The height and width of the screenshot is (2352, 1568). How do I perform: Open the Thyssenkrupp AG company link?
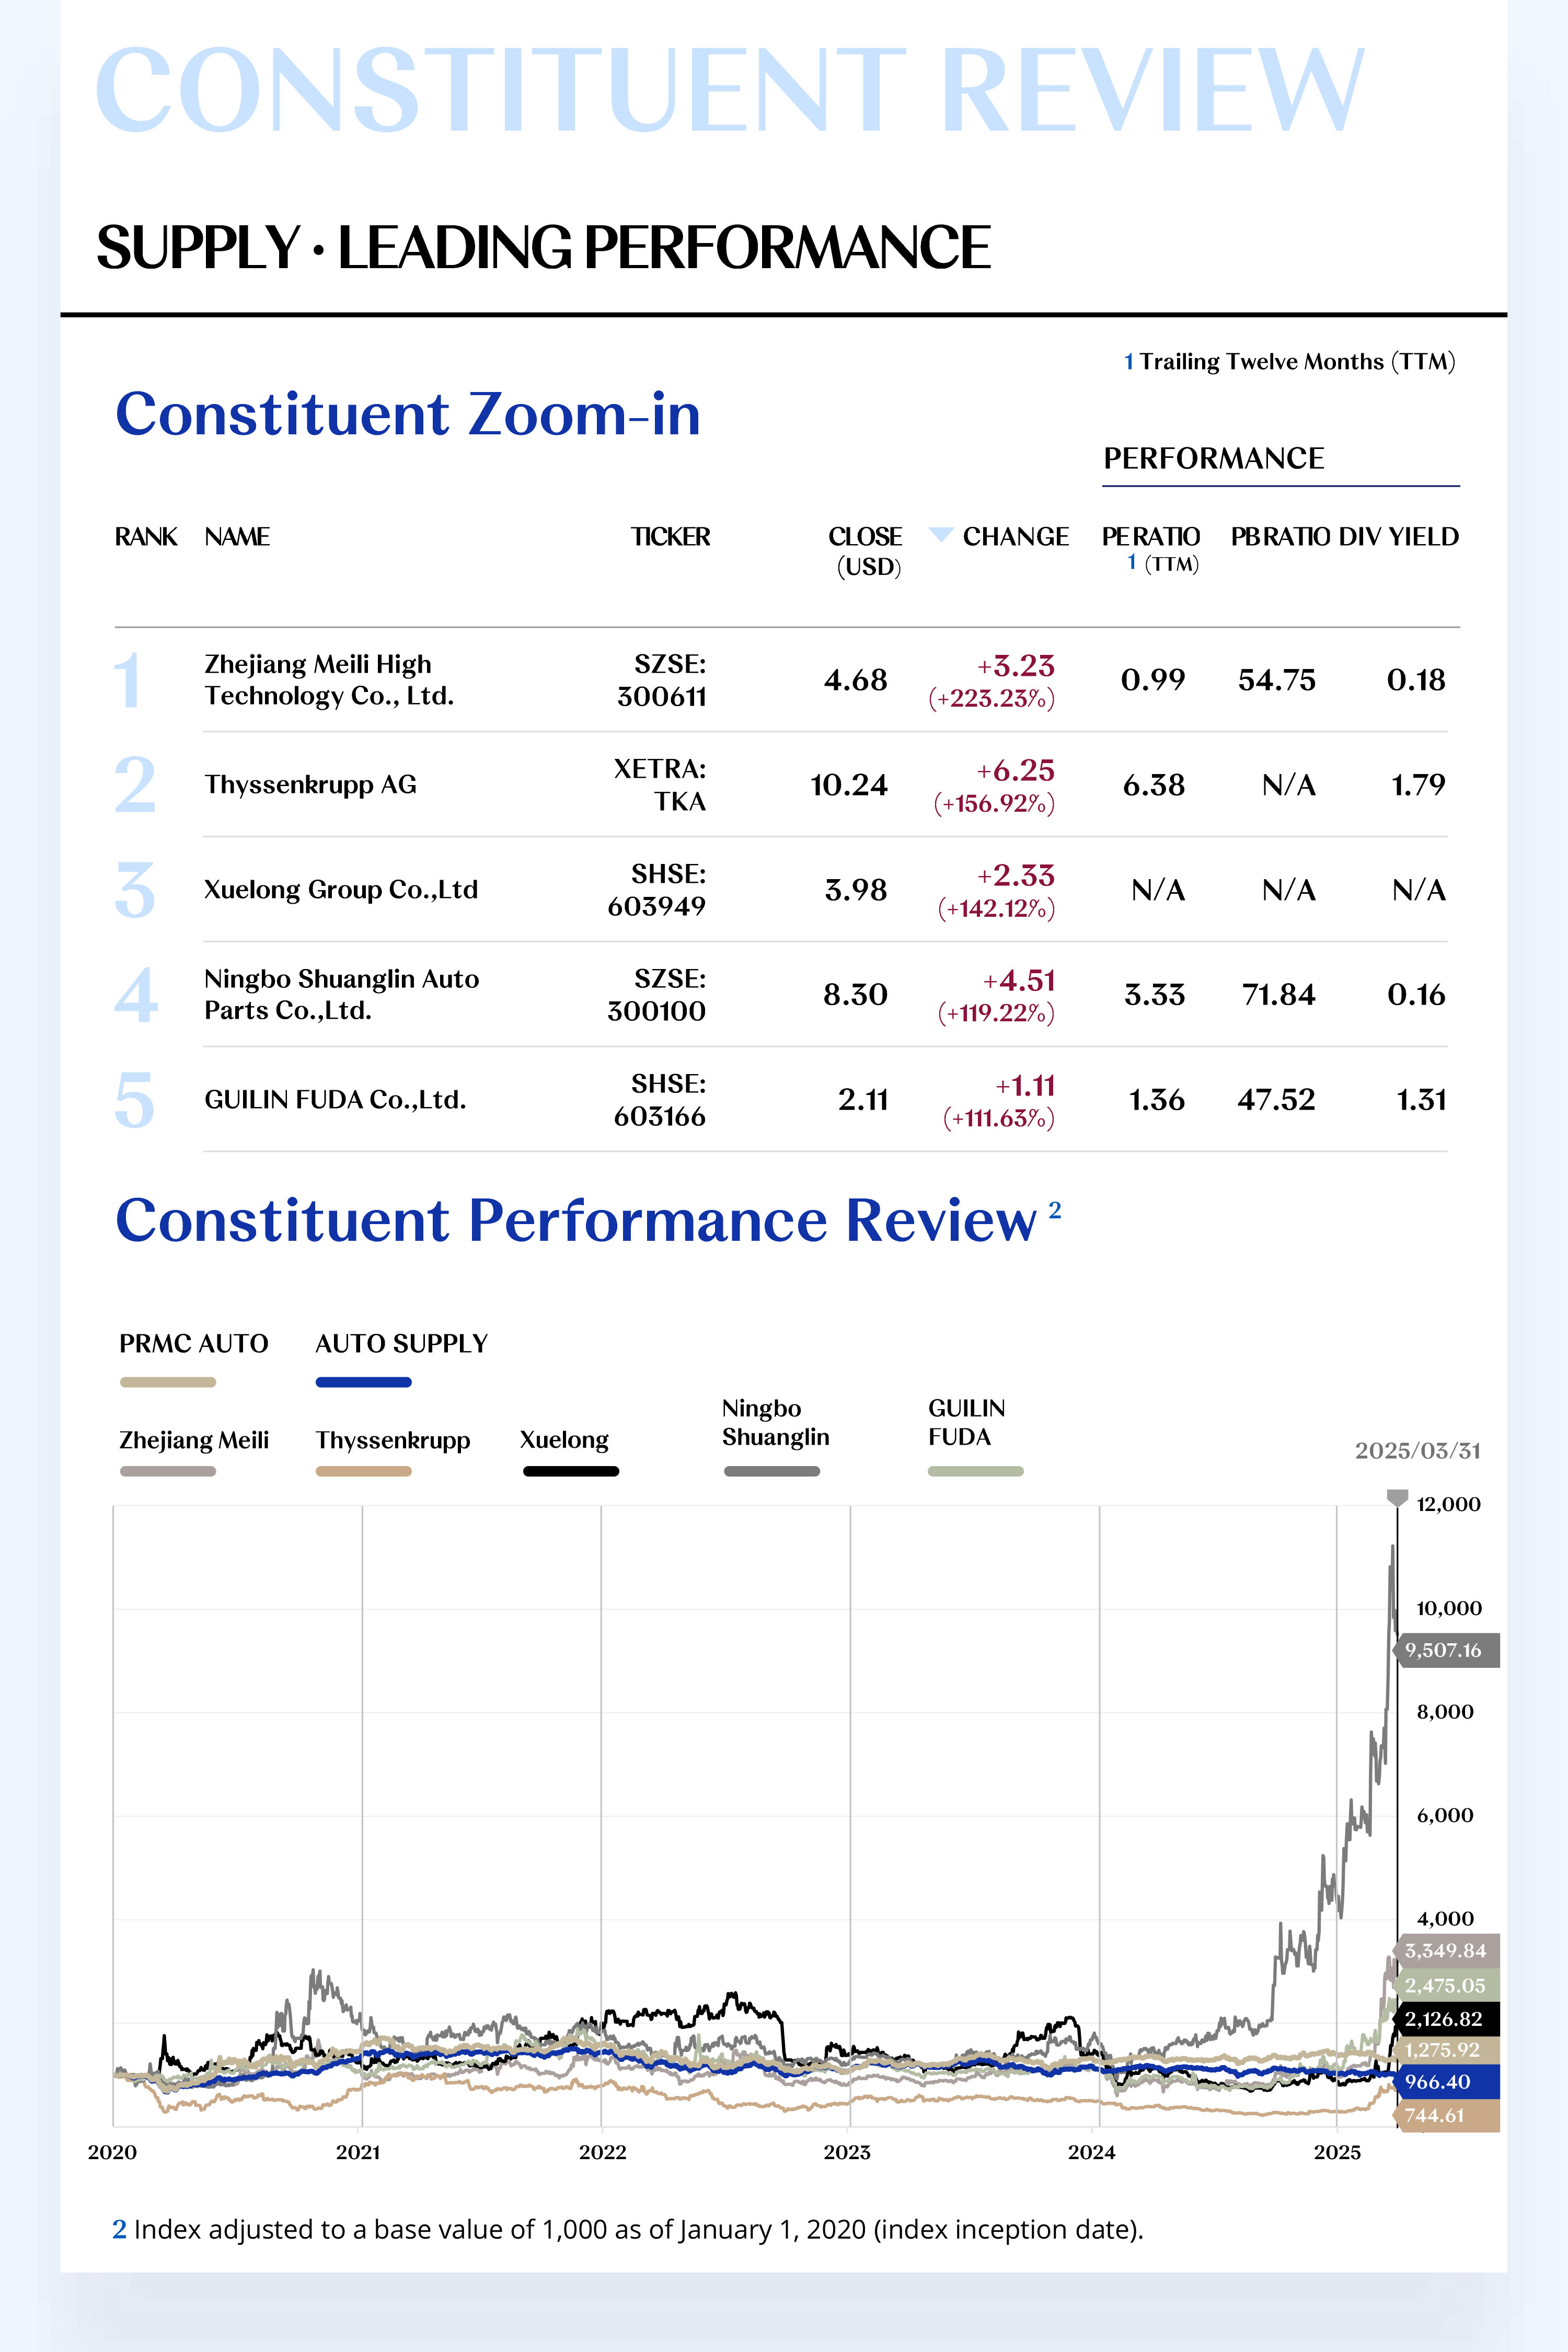[x=310, y=784]
